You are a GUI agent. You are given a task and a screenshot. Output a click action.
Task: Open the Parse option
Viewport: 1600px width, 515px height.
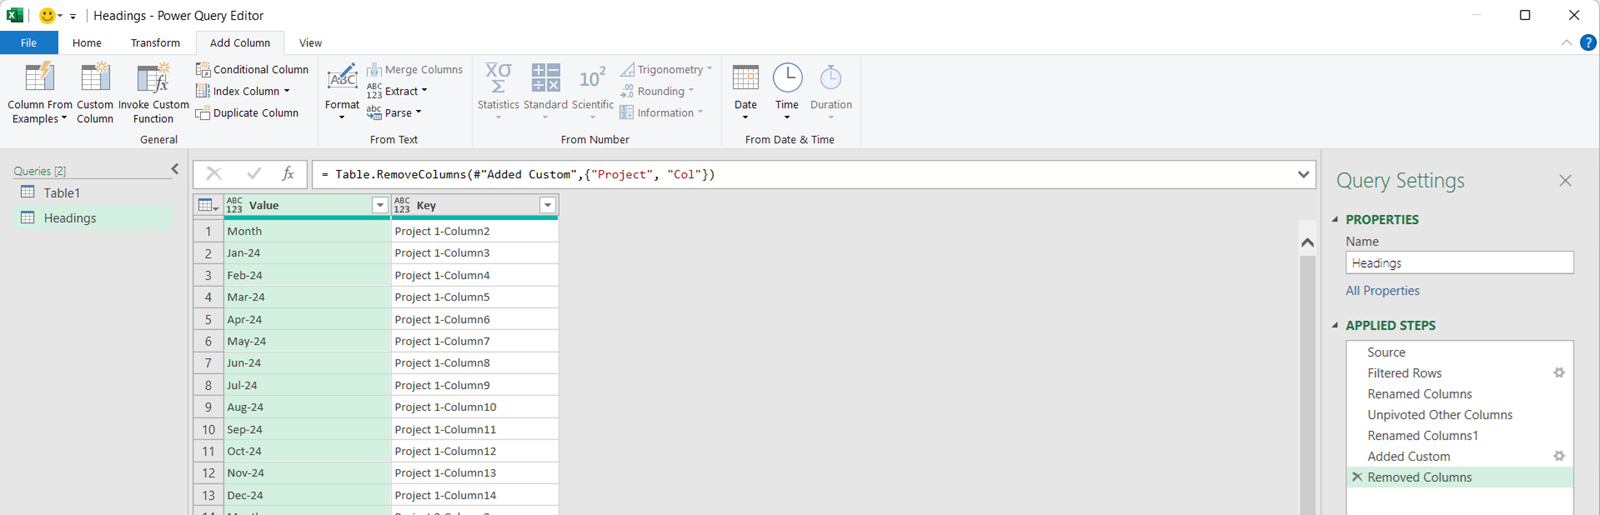[x=394, y=113]
